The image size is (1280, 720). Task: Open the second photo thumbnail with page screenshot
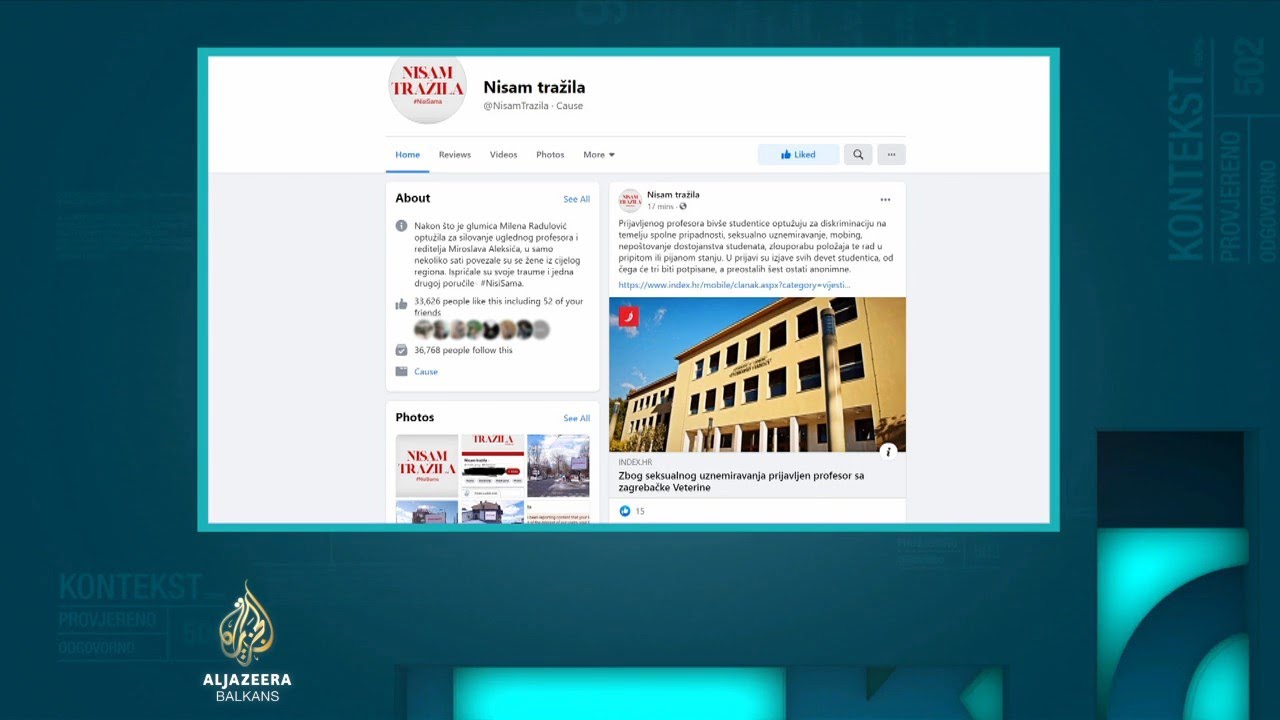pyautogui.click(x=492, y=465)
